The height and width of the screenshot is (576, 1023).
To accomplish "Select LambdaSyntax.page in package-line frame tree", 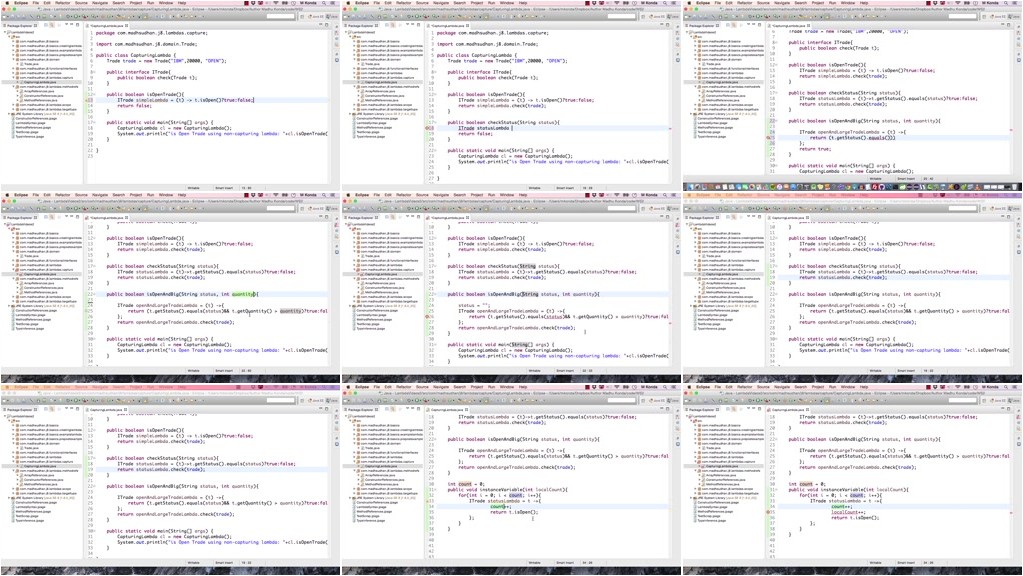I will pos(29,123).
